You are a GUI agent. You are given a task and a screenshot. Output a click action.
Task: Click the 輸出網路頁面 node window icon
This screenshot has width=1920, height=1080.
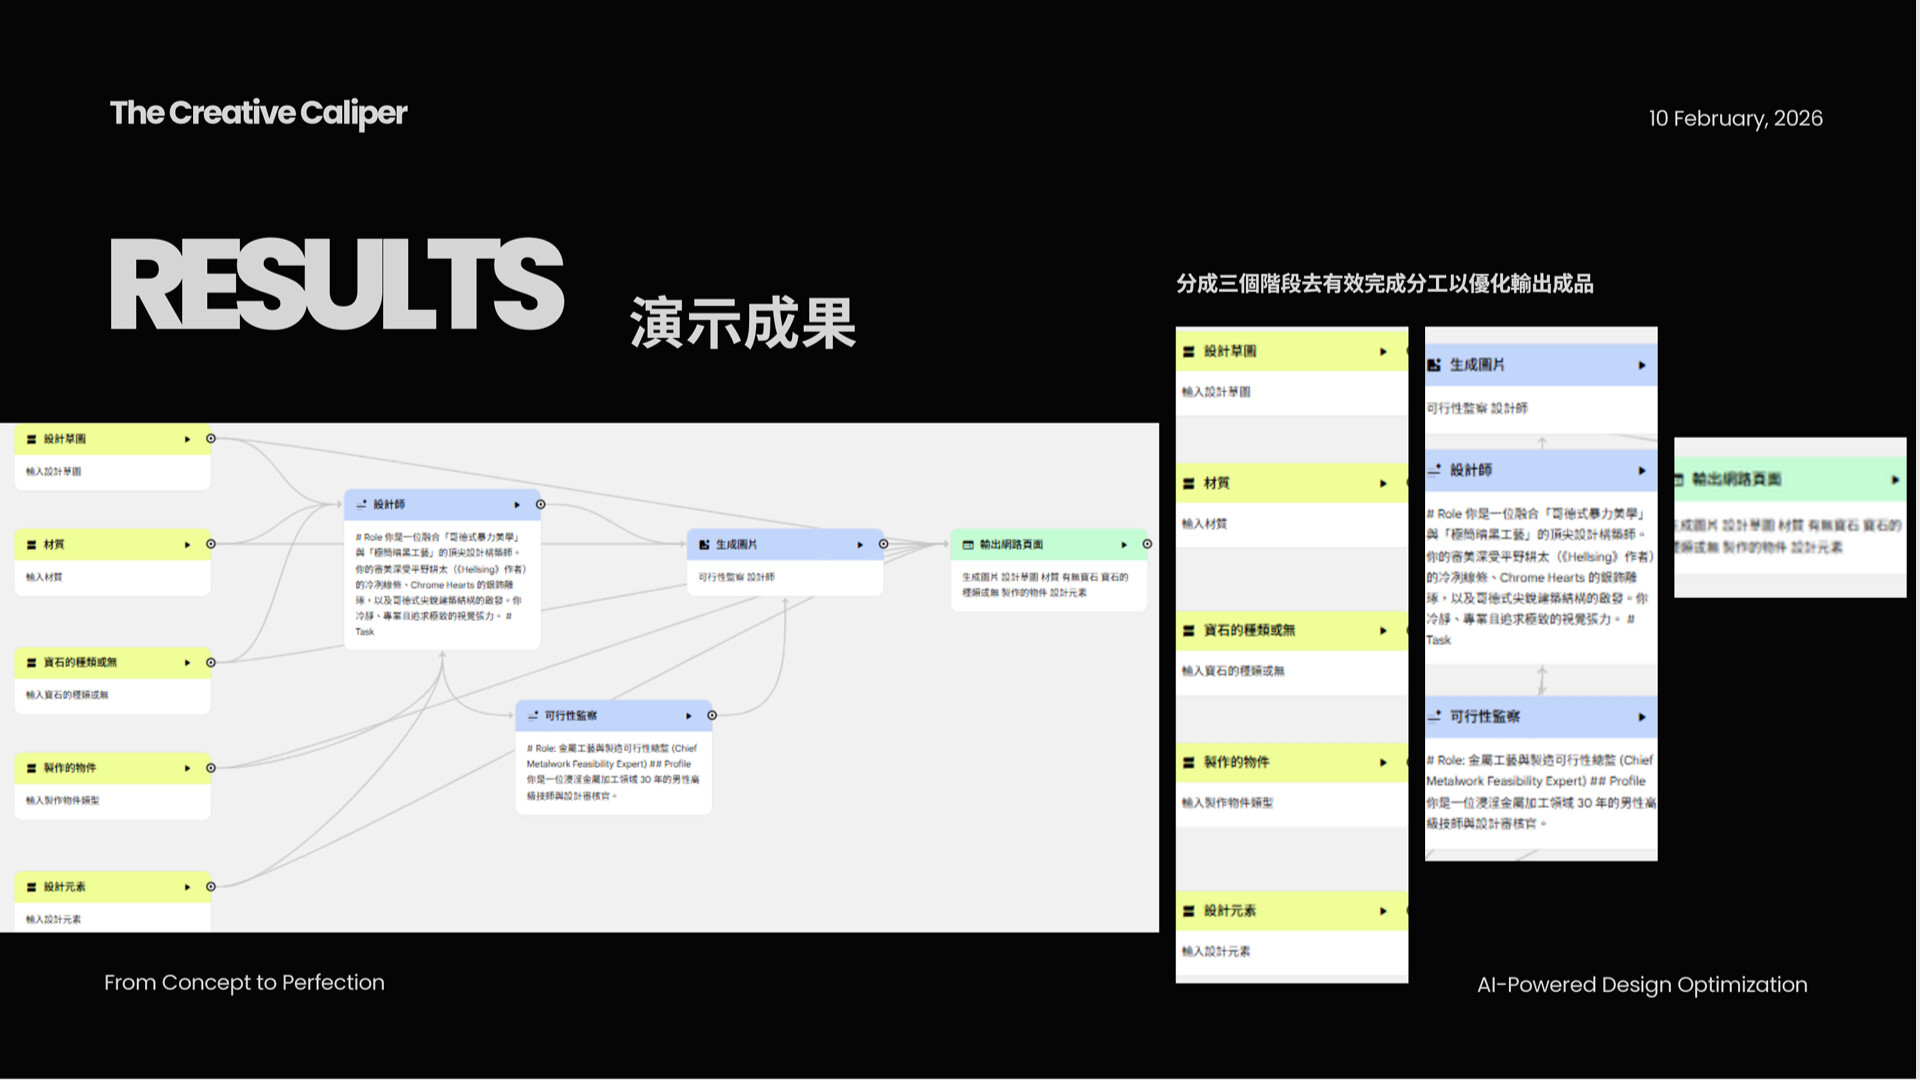968,545
